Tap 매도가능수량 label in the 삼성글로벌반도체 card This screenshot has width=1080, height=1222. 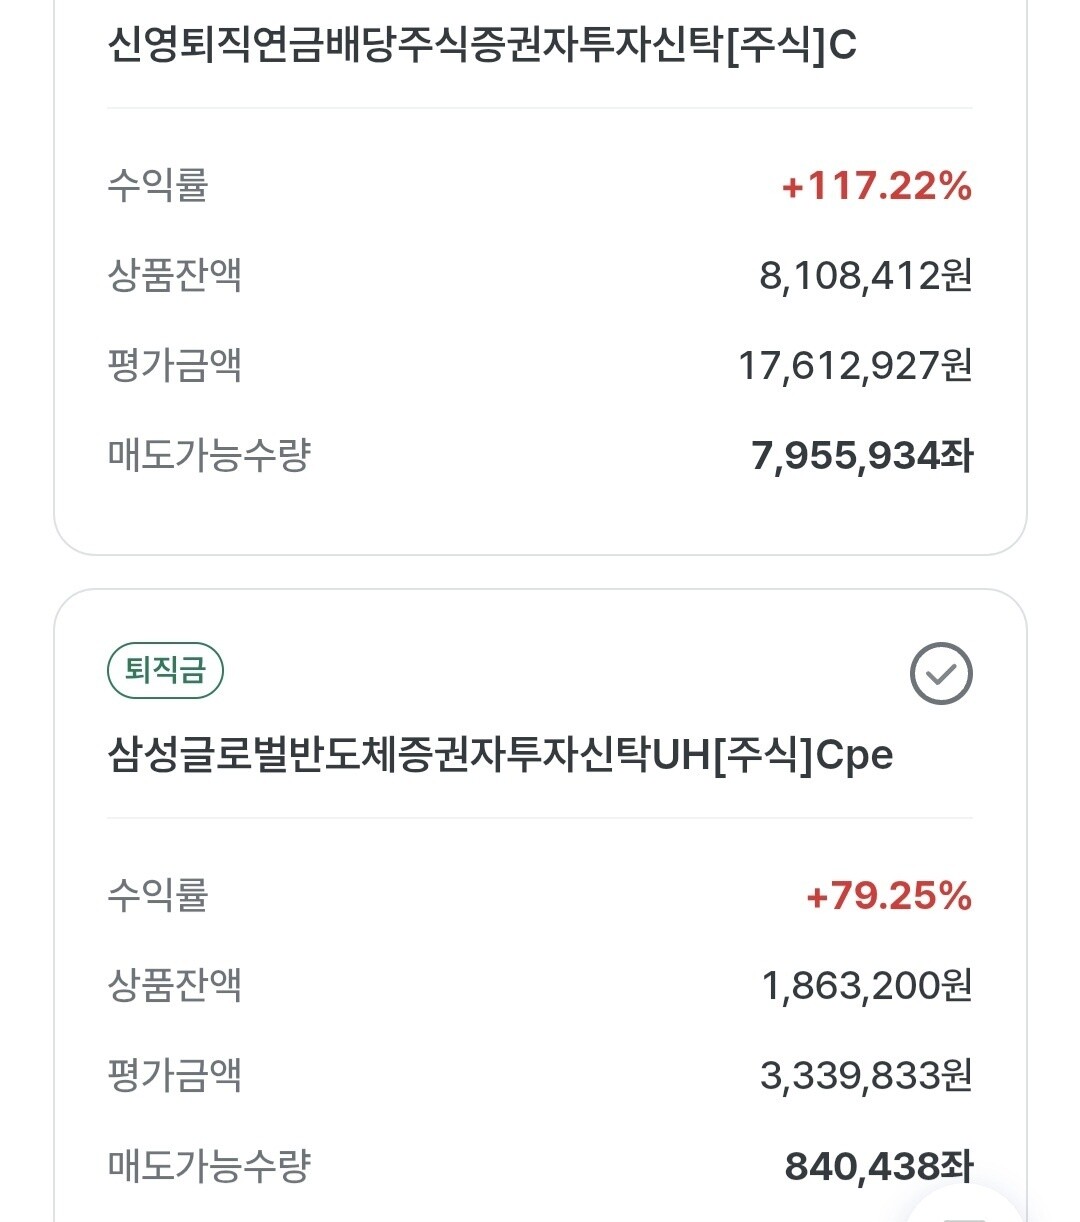[x=209, y=1165]
